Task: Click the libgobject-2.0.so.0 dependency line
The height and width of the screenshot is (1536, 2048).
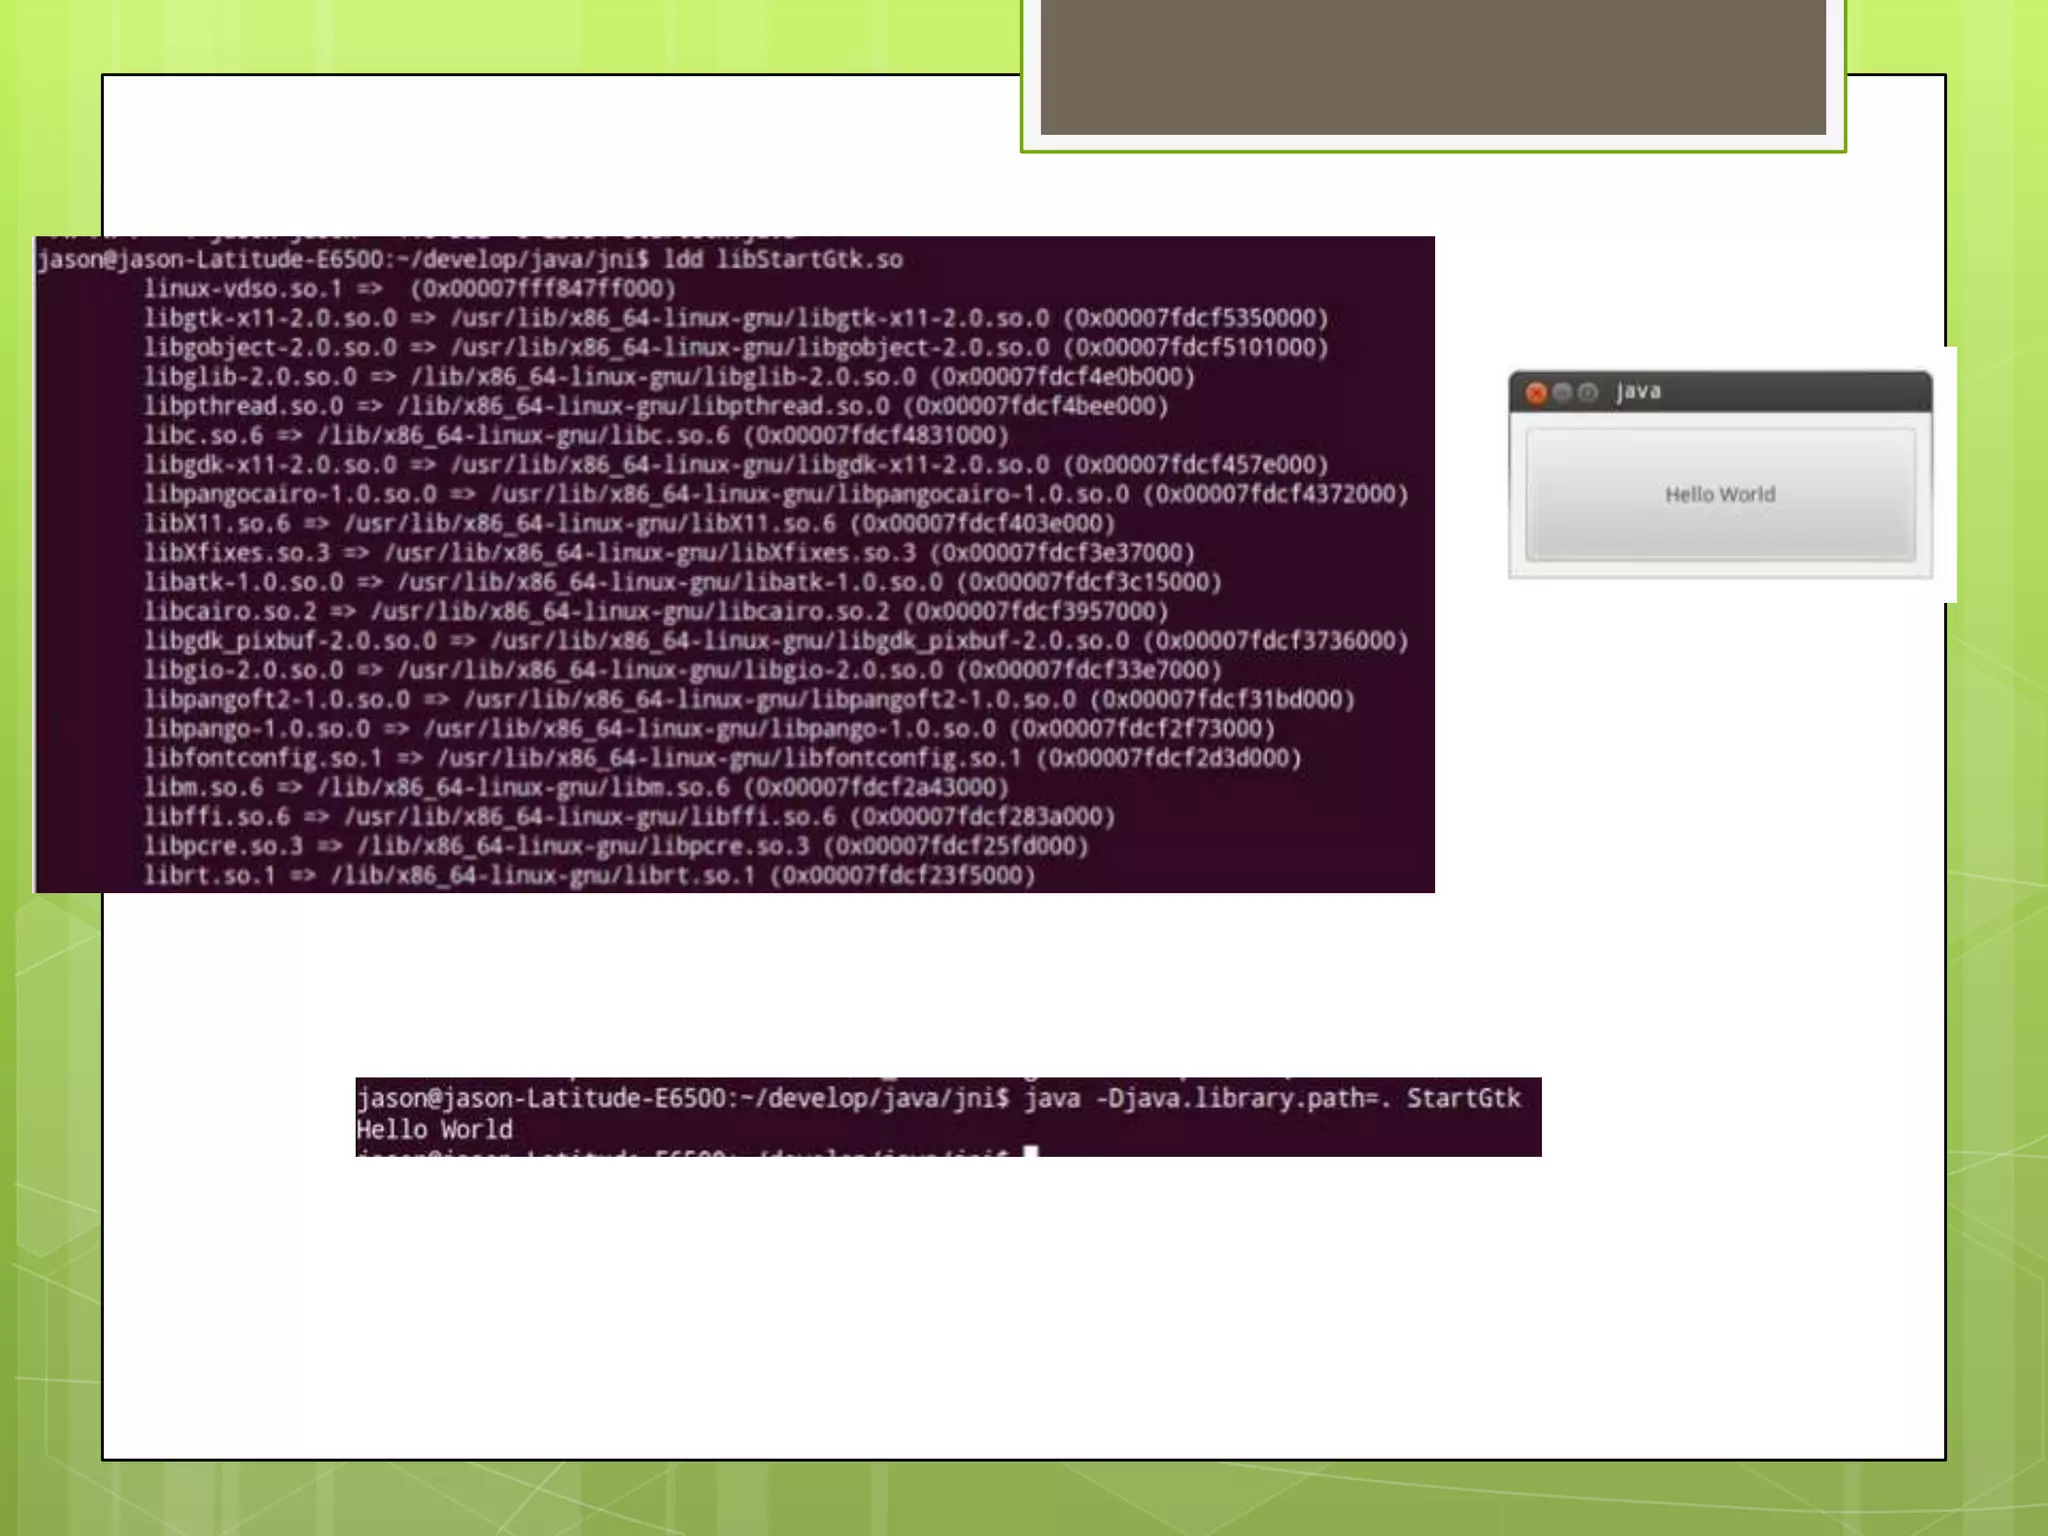Action: pos(735,348)
